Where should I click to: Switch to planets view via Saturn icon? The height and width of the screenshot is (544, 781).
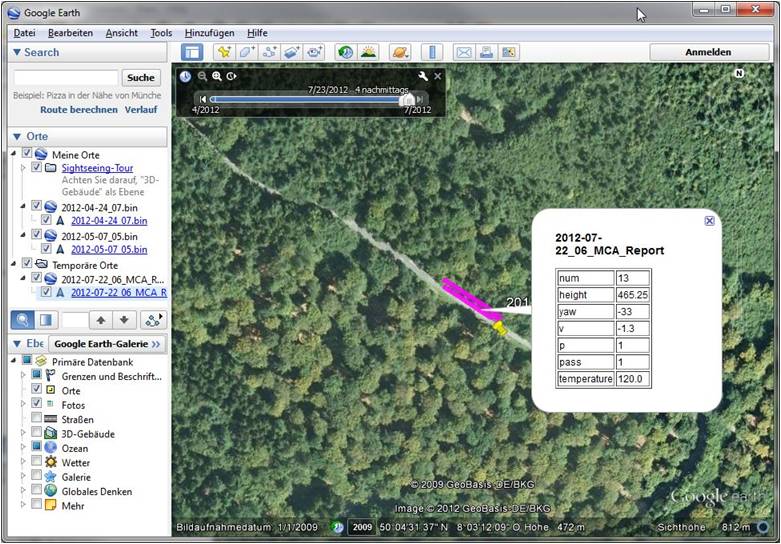(399, 52)
